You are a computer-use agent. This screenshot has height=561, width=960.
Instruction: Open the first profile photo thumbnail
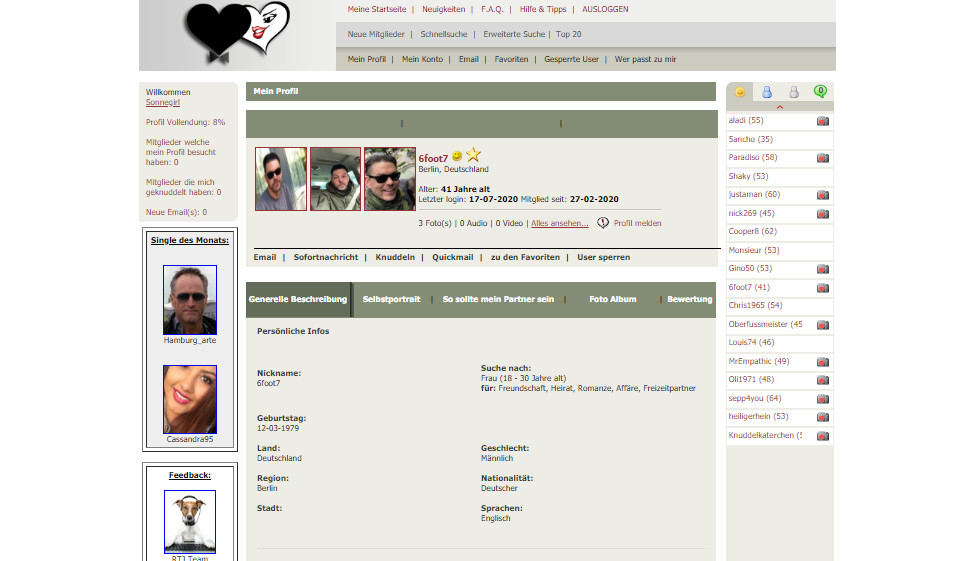click(x=281, y=179)
